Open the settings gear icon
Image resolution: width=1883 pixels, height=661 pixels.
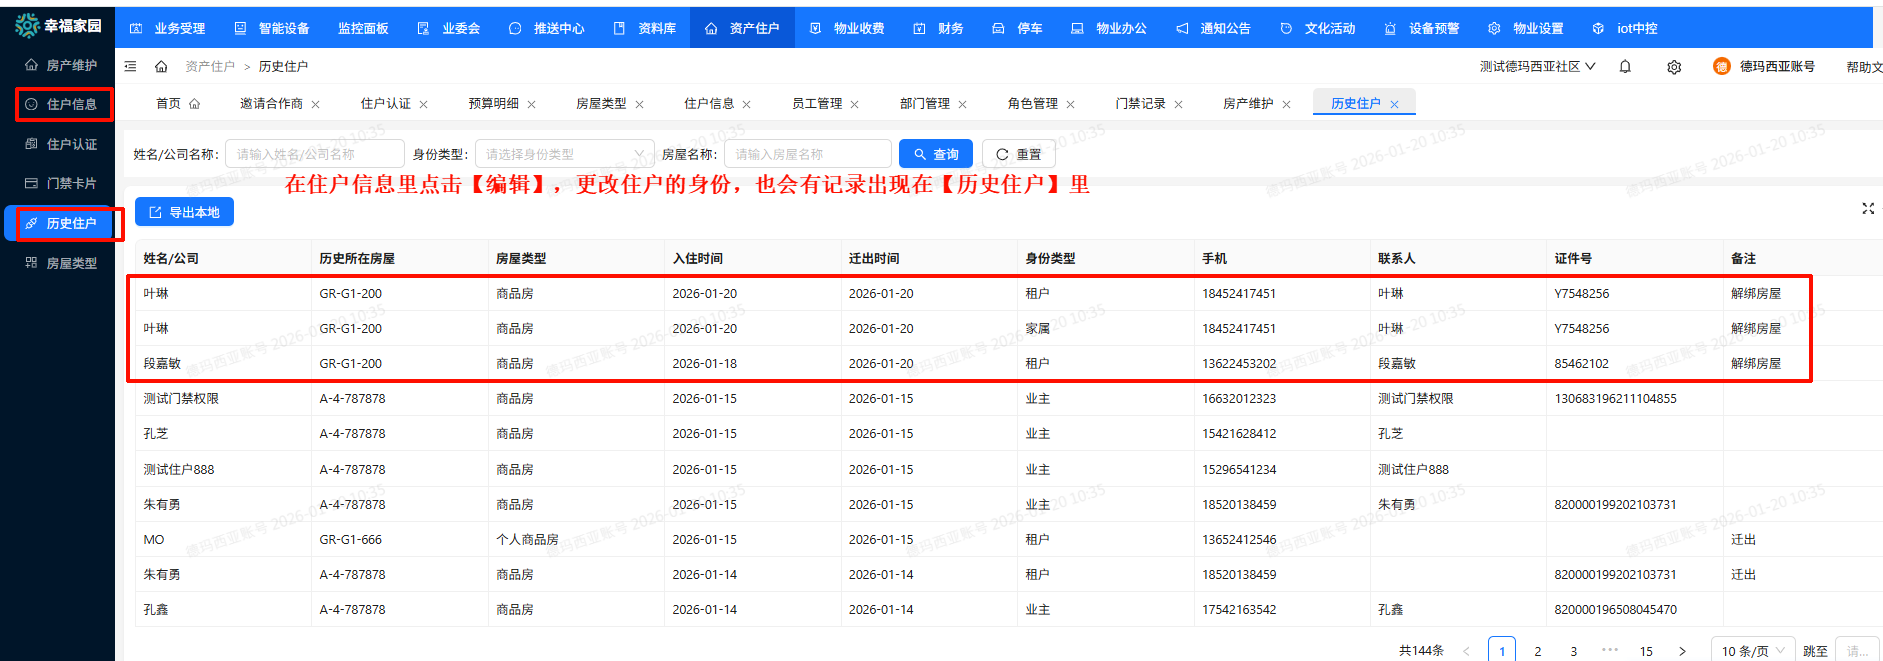1674,67
